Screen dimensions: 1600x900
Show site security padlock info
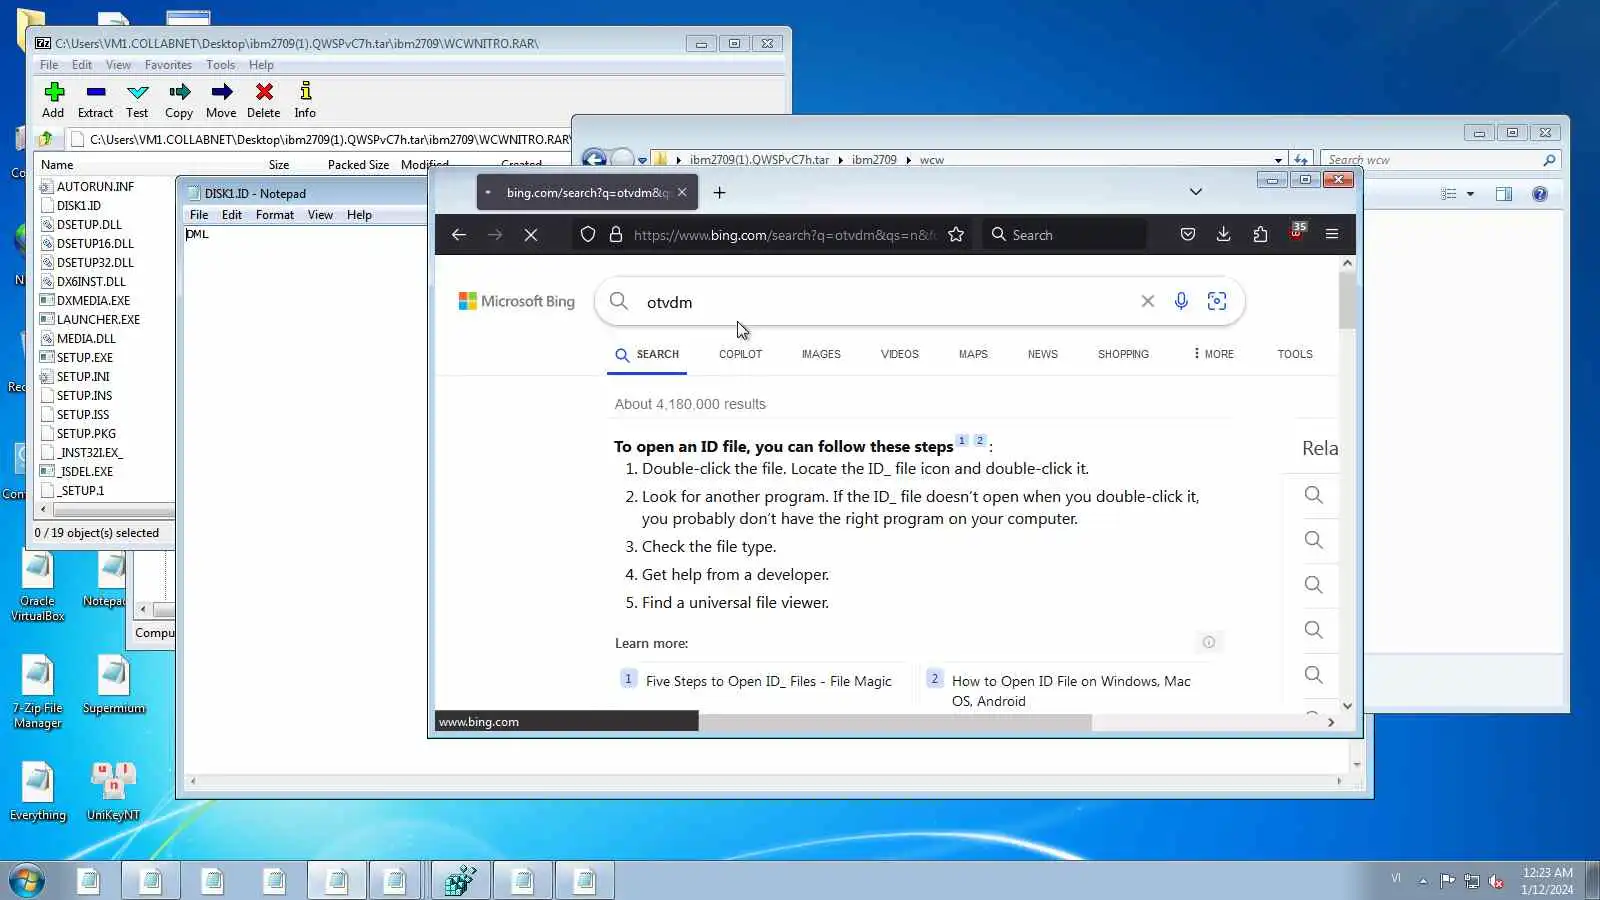pos(616,234)
